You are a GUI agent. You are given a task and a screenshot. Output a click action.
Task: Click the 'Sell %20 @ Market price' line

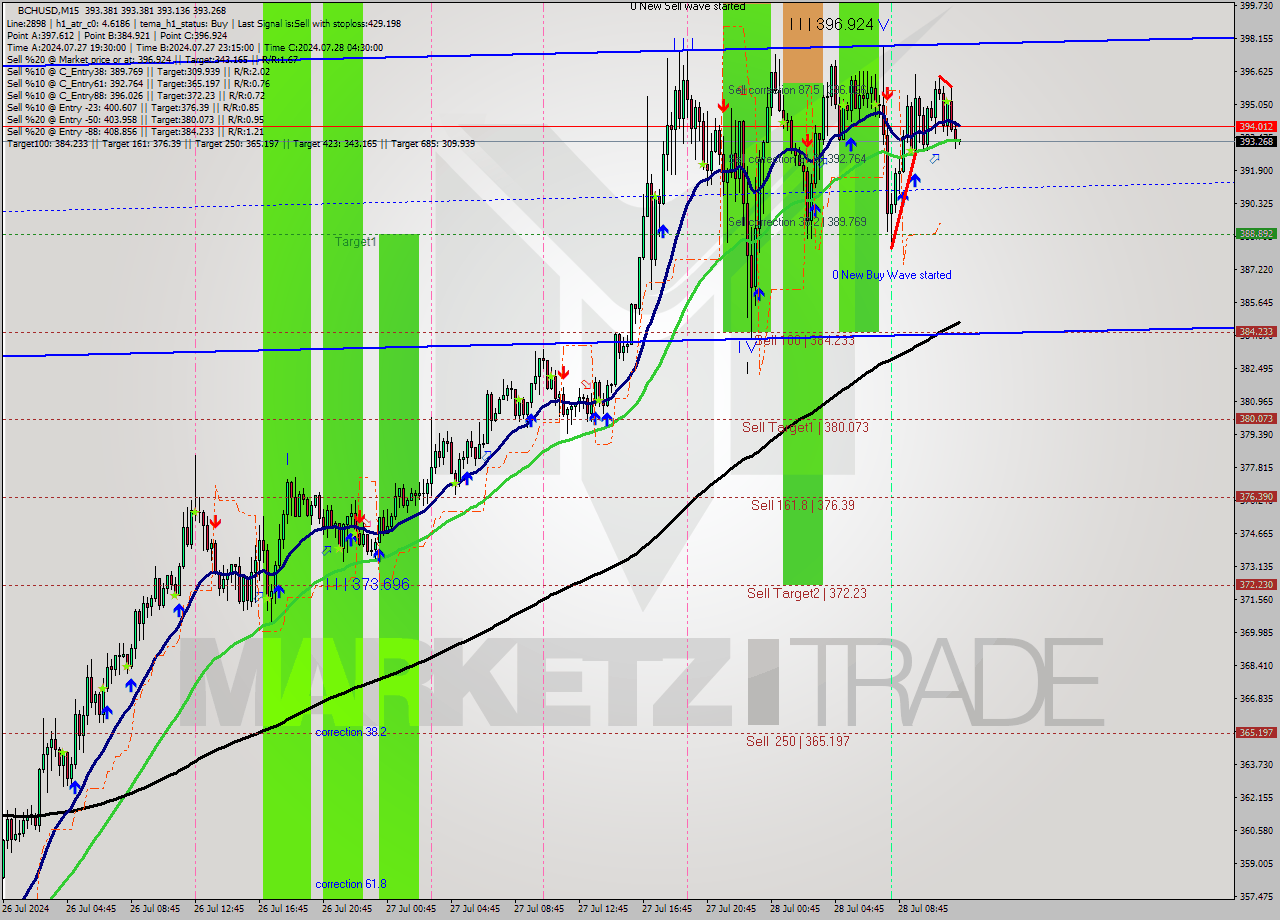point(152,59)
